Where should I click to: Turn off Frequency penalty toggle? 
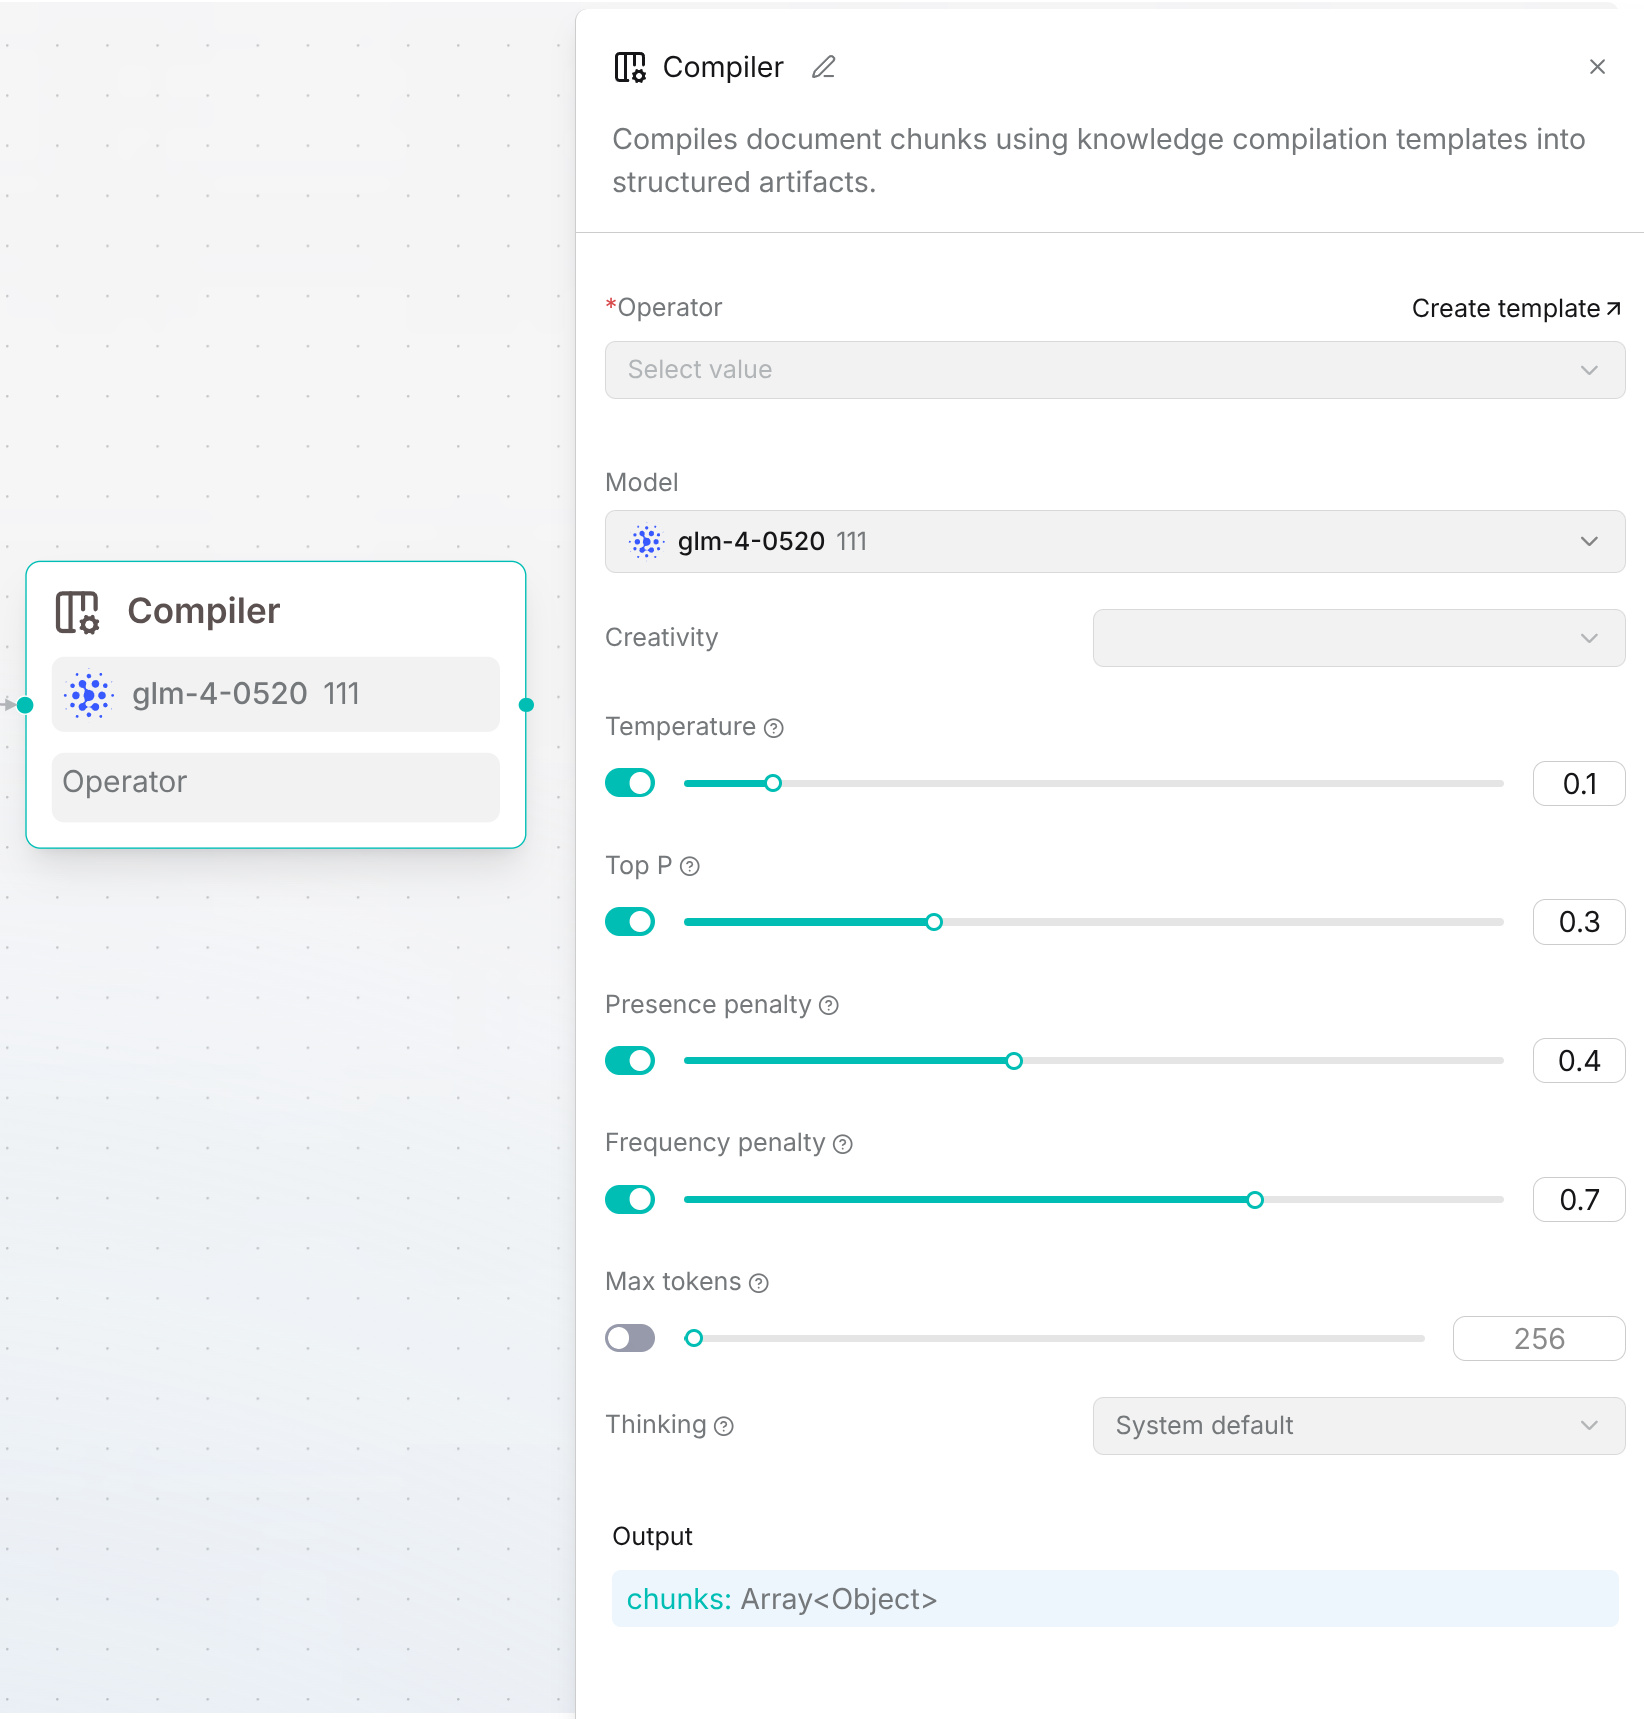630,1200
